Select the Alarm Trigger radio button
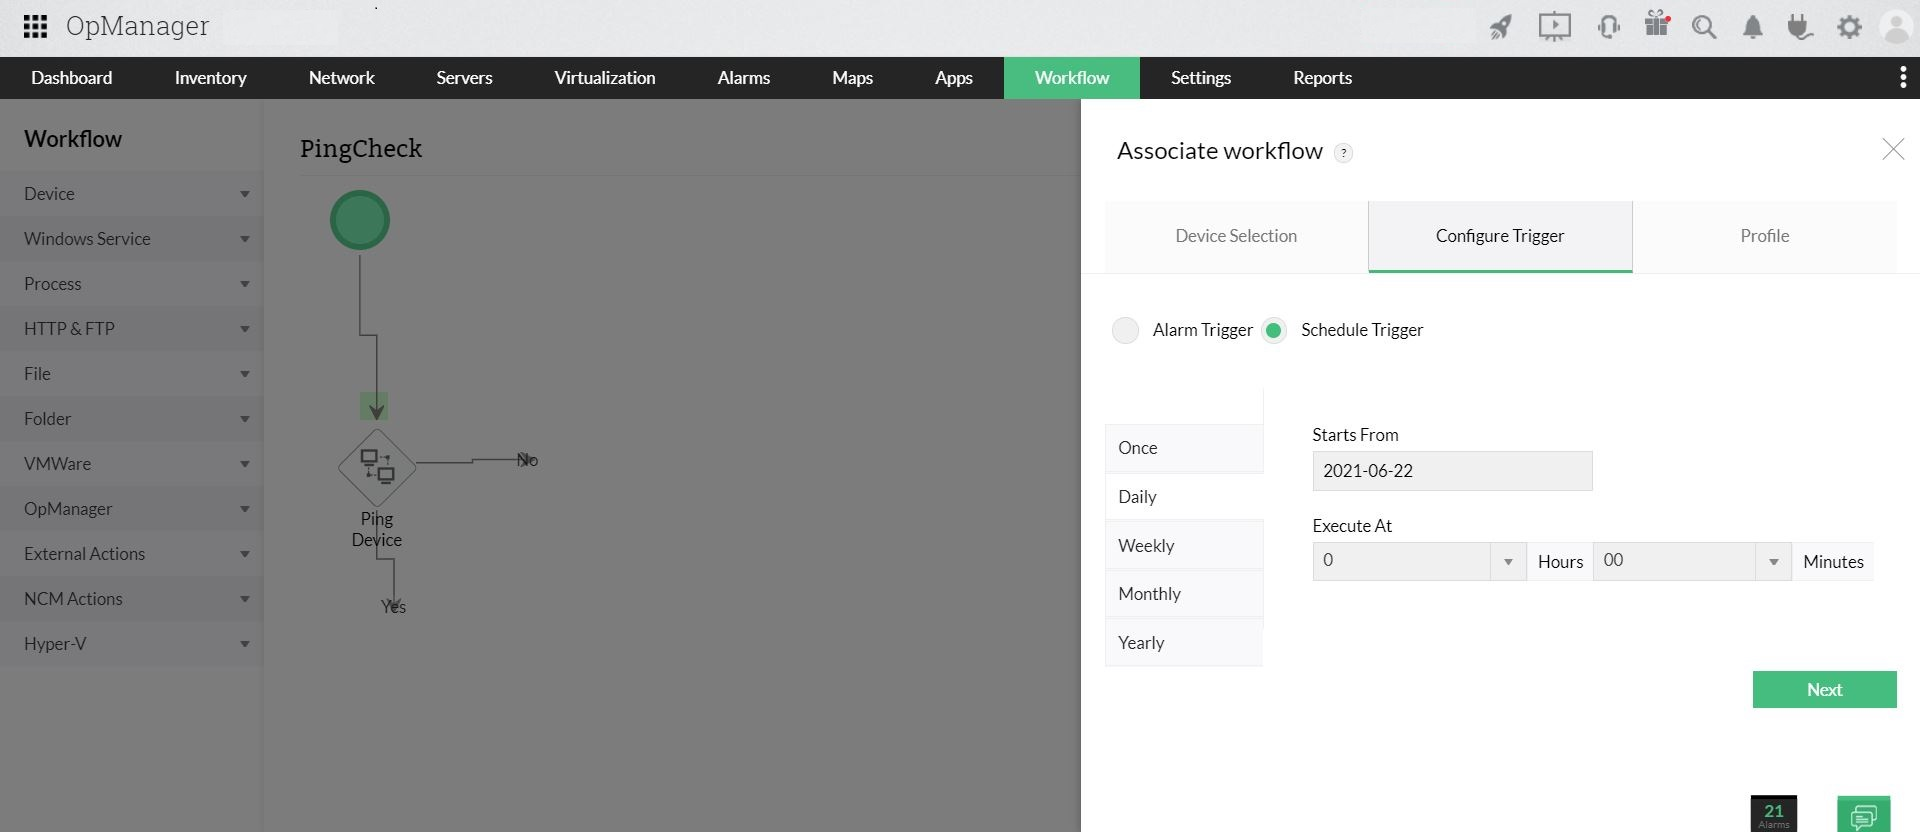The height and width of the screenshot is (832, 1920). coord(1125,330)
